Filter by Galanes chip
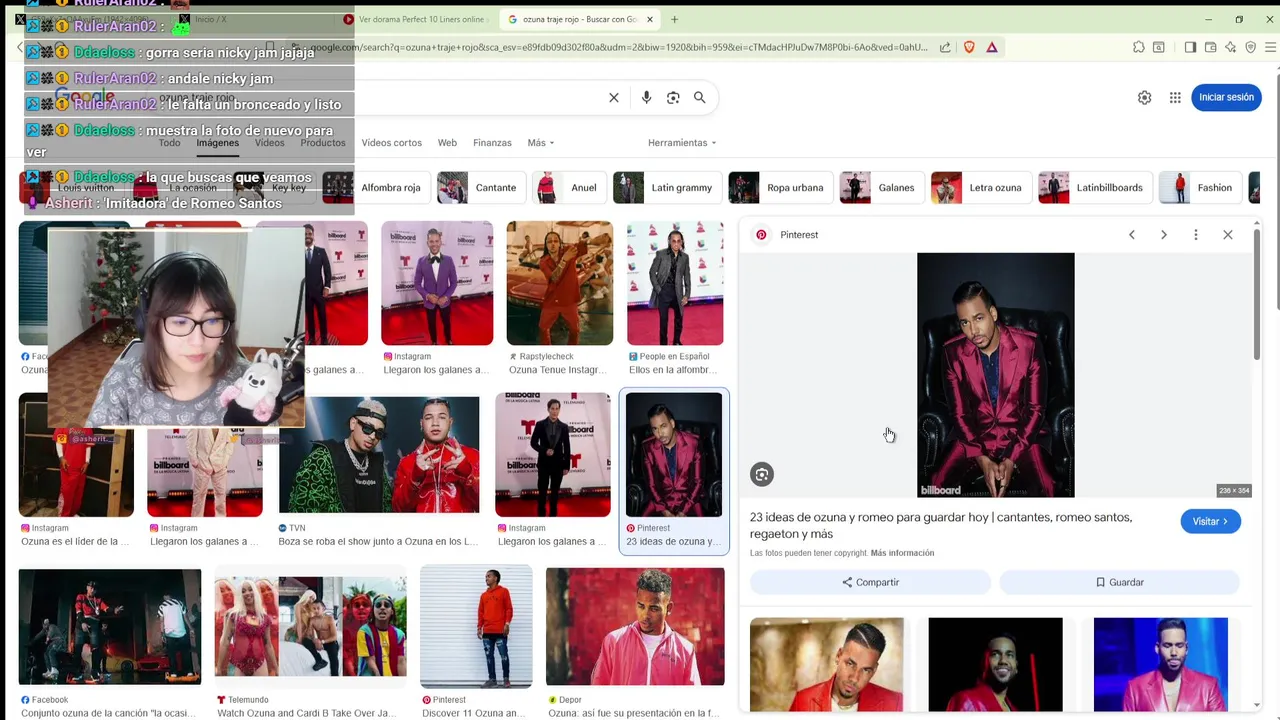Screen dimensions: 1280x720 (881, 188)
